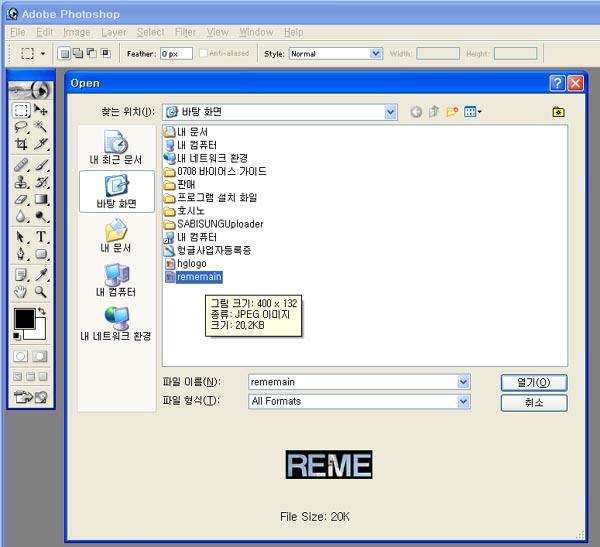
Task: Choose New Selection mode in options bar
Action: click(65, 53)
